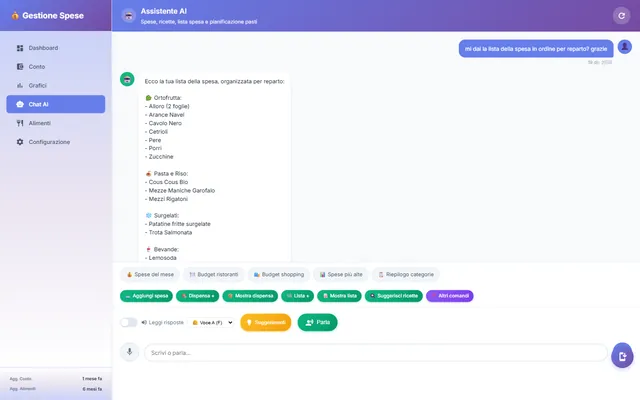Click the refresh chat icon in header
Screen dimensions: 640x400
[621, 16]
